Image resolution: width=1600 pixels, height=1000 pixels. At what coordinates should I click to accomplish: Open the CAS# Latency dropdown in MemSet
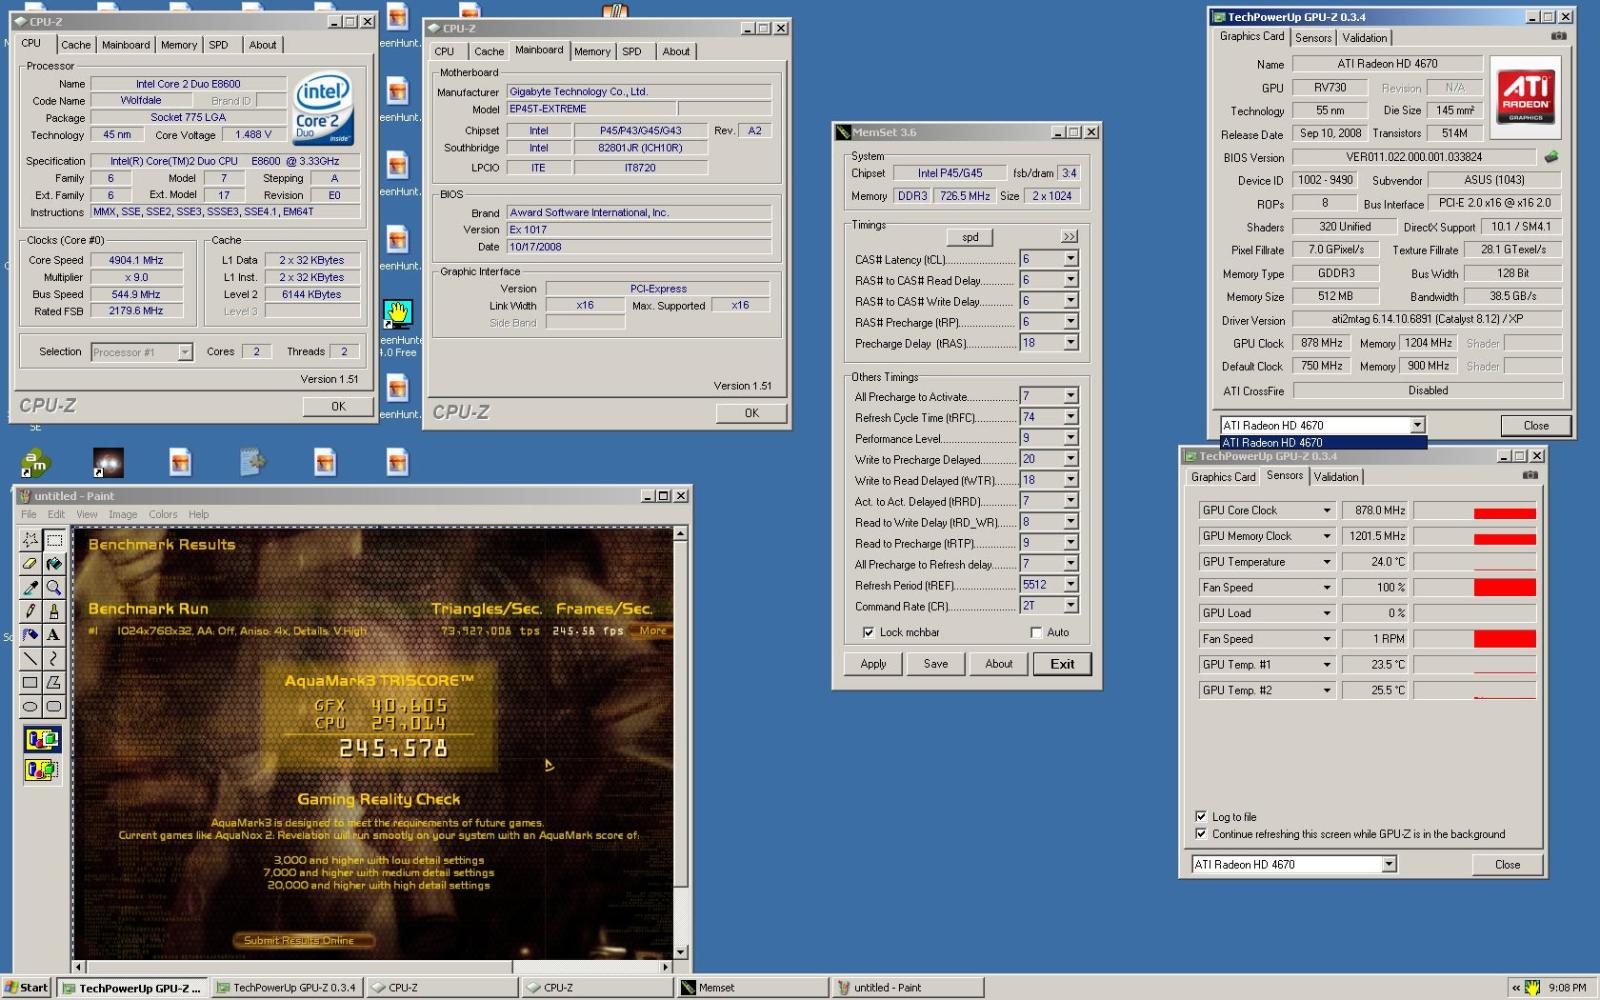(x=1070, y=259)
